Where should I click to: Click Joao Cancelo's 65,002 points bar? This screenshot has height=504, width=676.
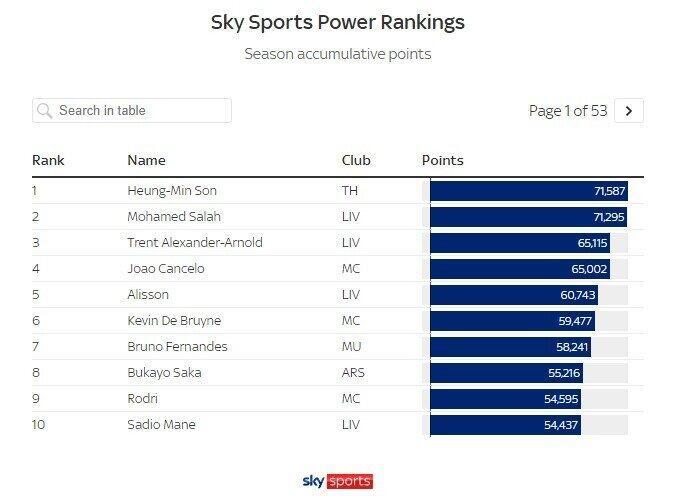520,269
